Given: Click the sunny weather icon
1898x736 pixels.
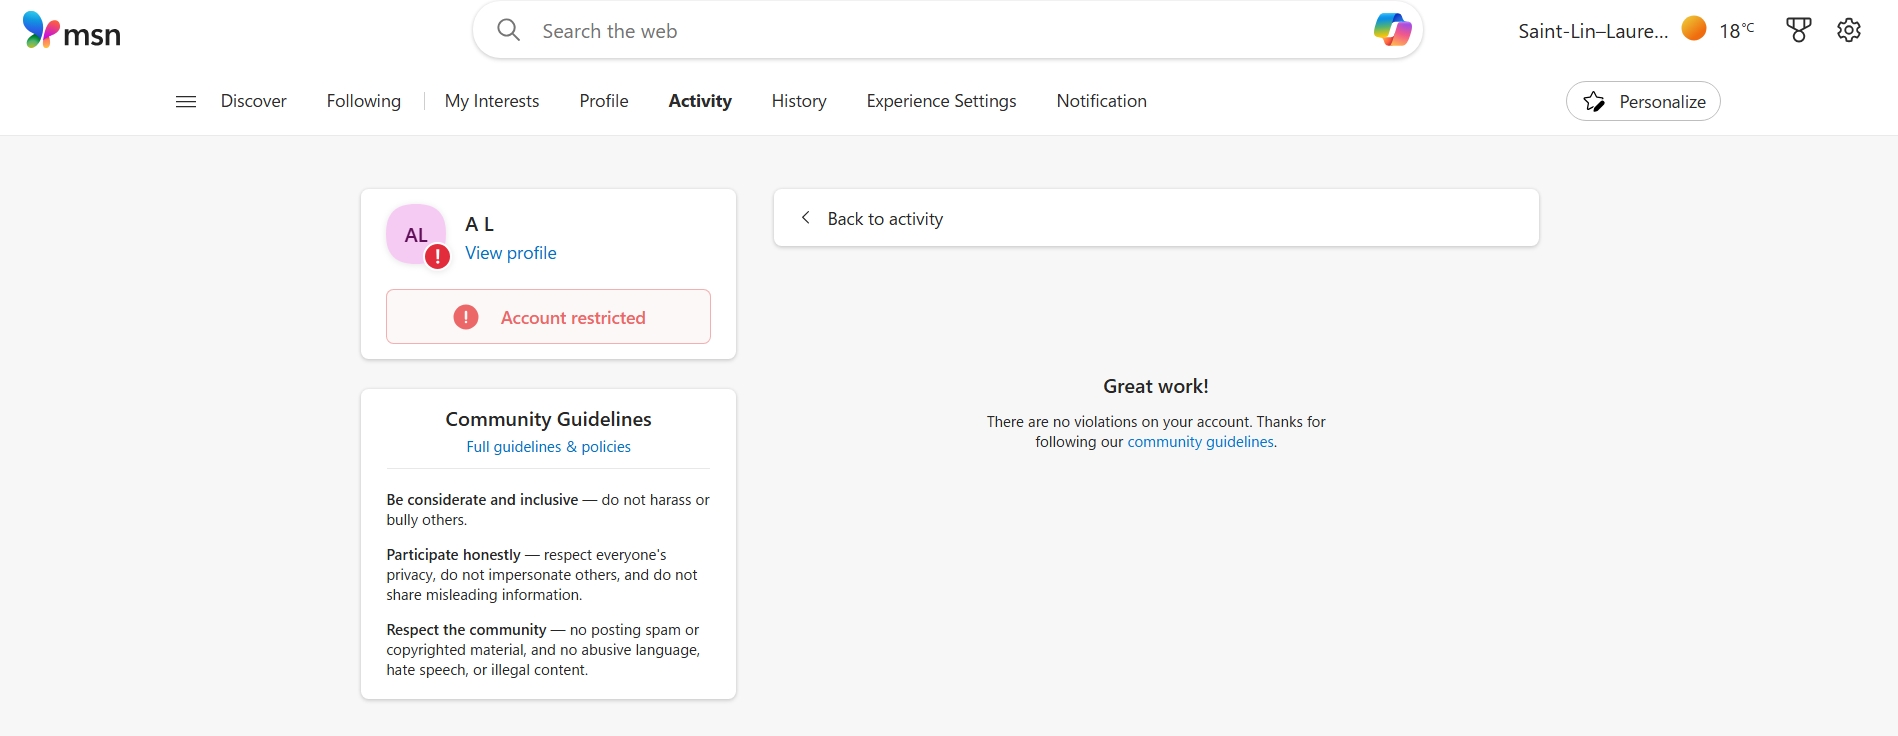Looking at the screenshot, I should click(x=1694, y=29).
